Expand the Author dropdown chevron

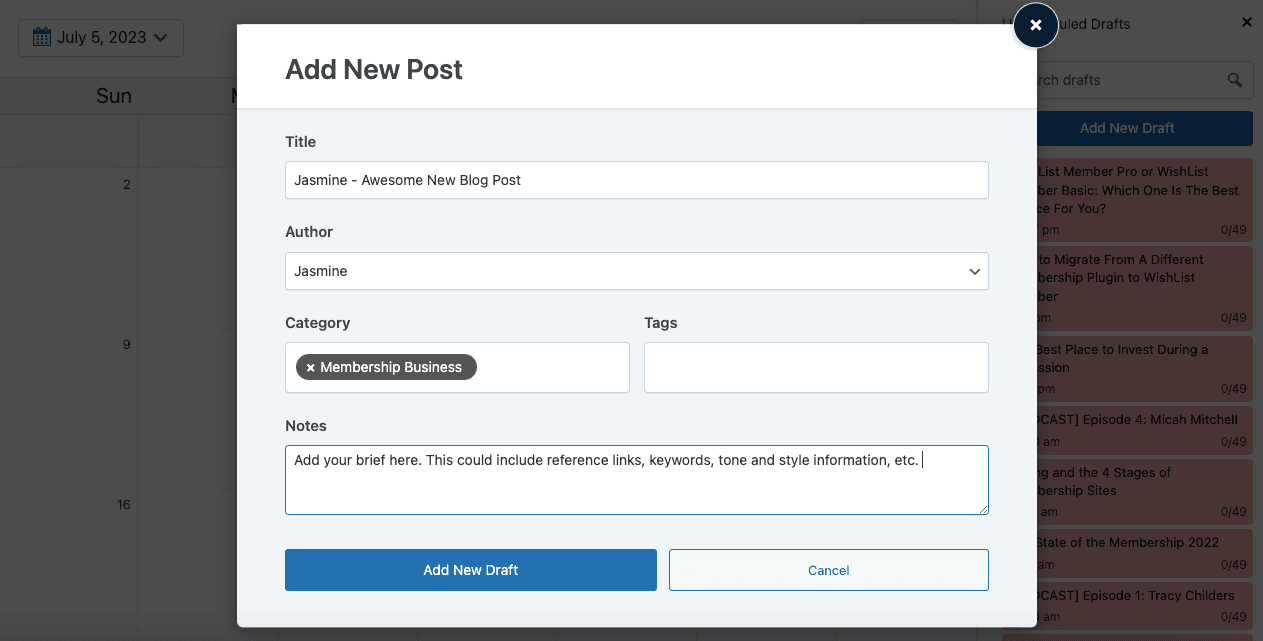974,271
